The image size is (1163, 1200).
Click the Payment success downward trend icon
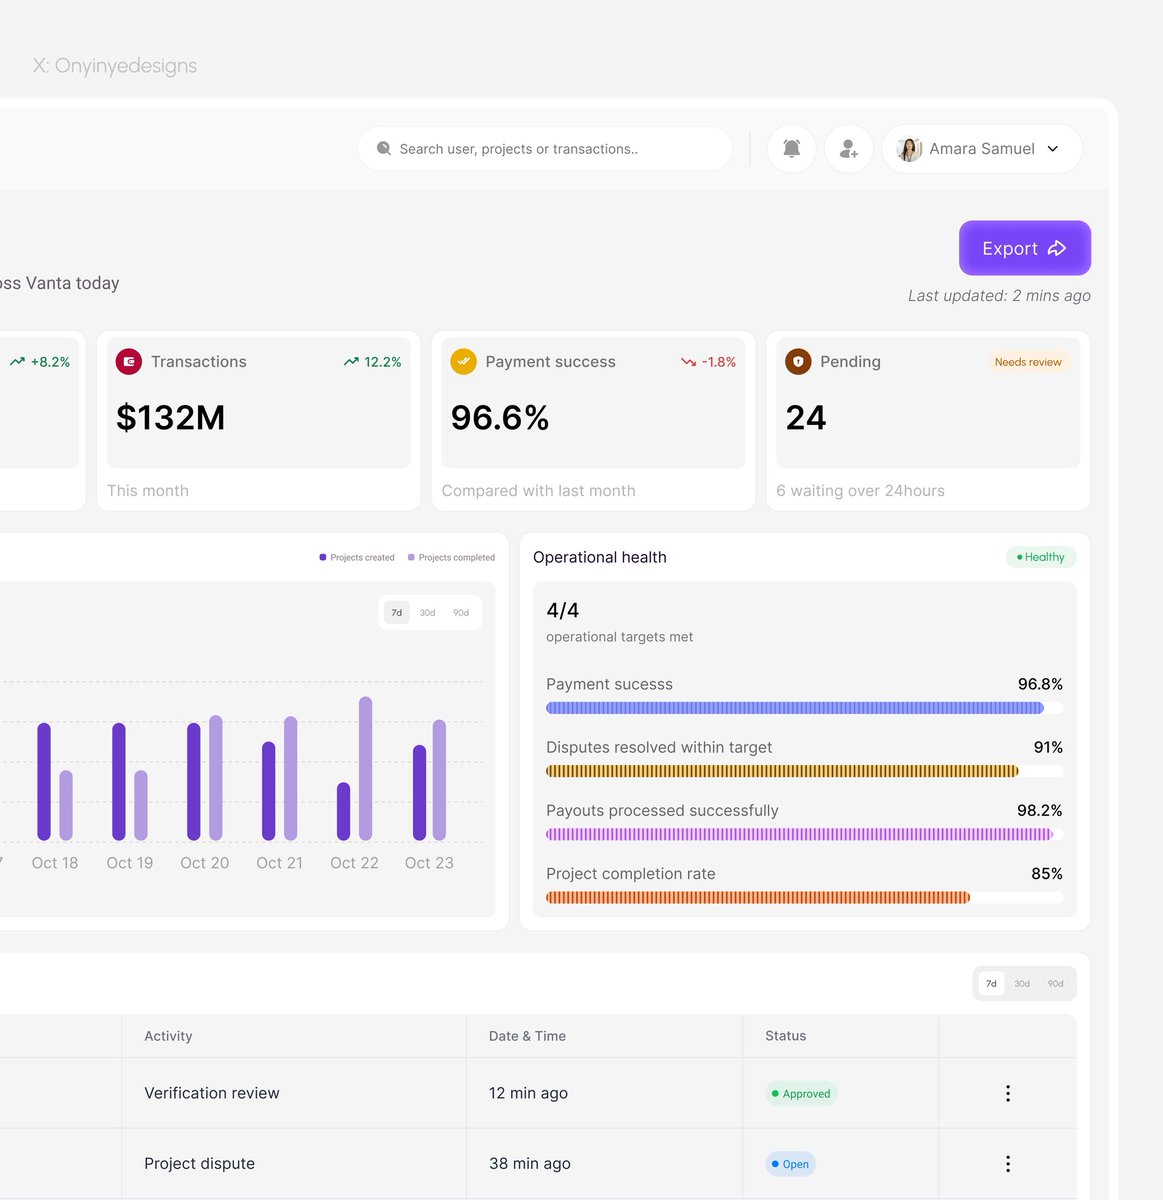(x=689, y=362)
